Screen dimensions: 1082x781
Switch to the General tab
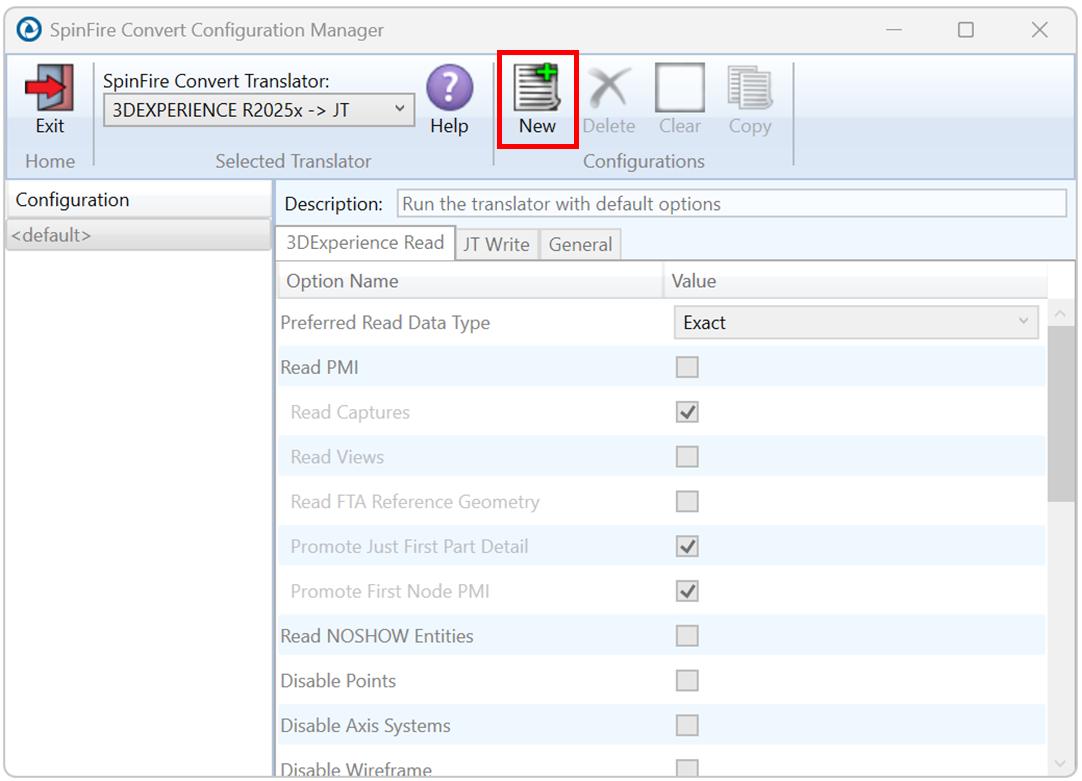(580, 244)
